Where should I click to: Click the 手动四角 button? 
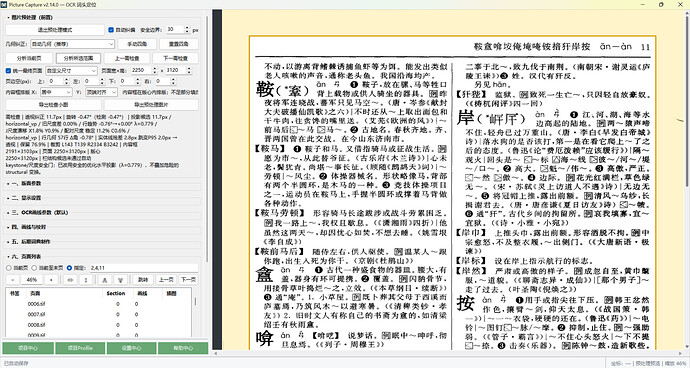136,44
